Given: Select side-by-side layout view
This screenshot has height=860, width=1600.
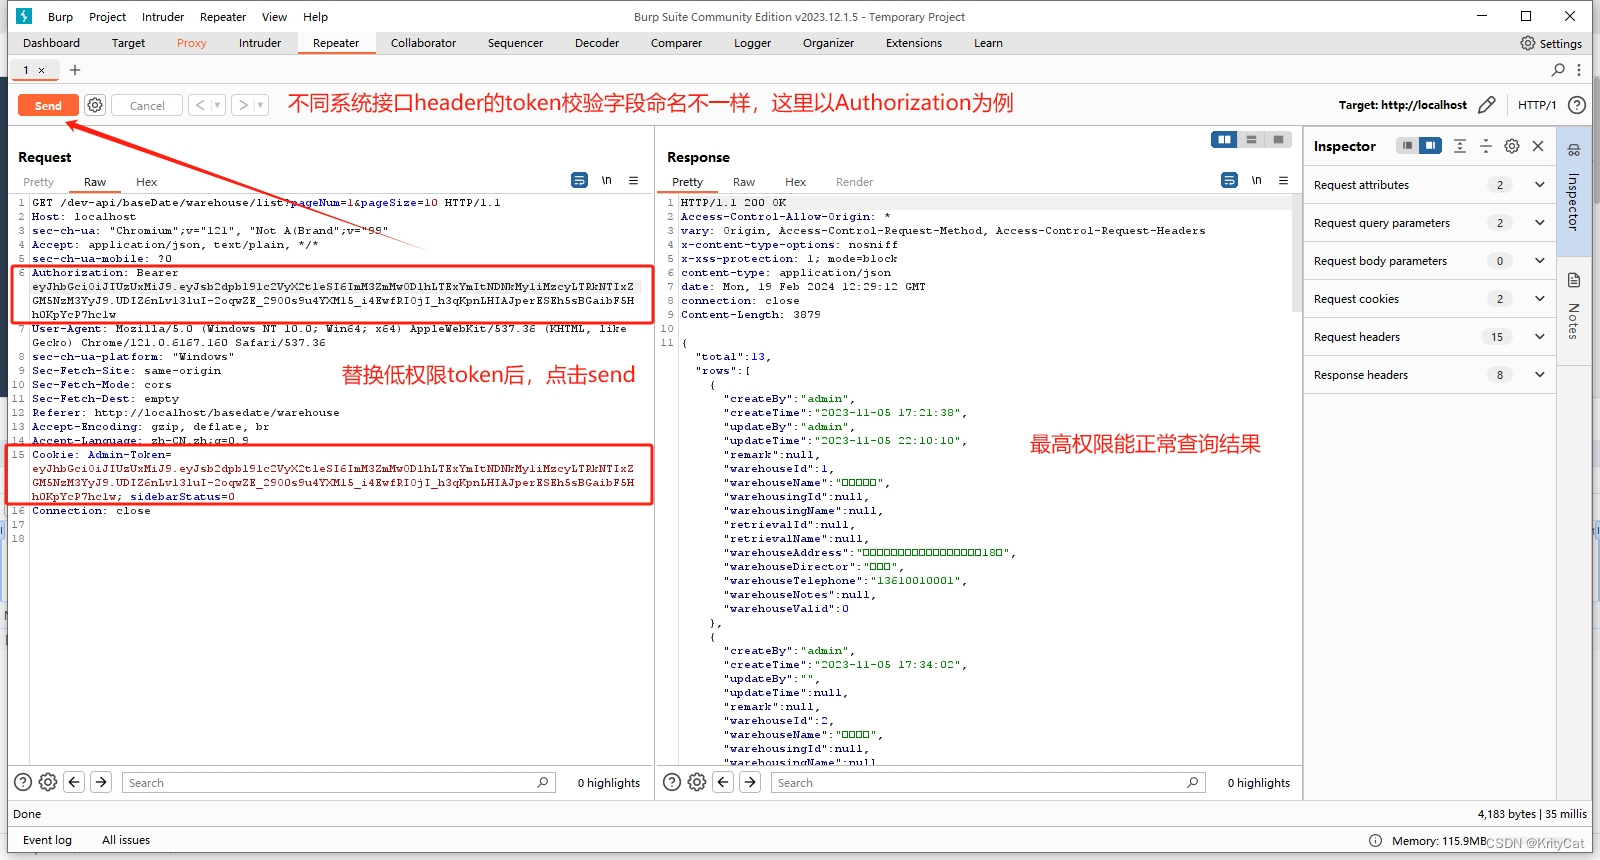Looking at the screenshot, I should tap(1224, 140).
